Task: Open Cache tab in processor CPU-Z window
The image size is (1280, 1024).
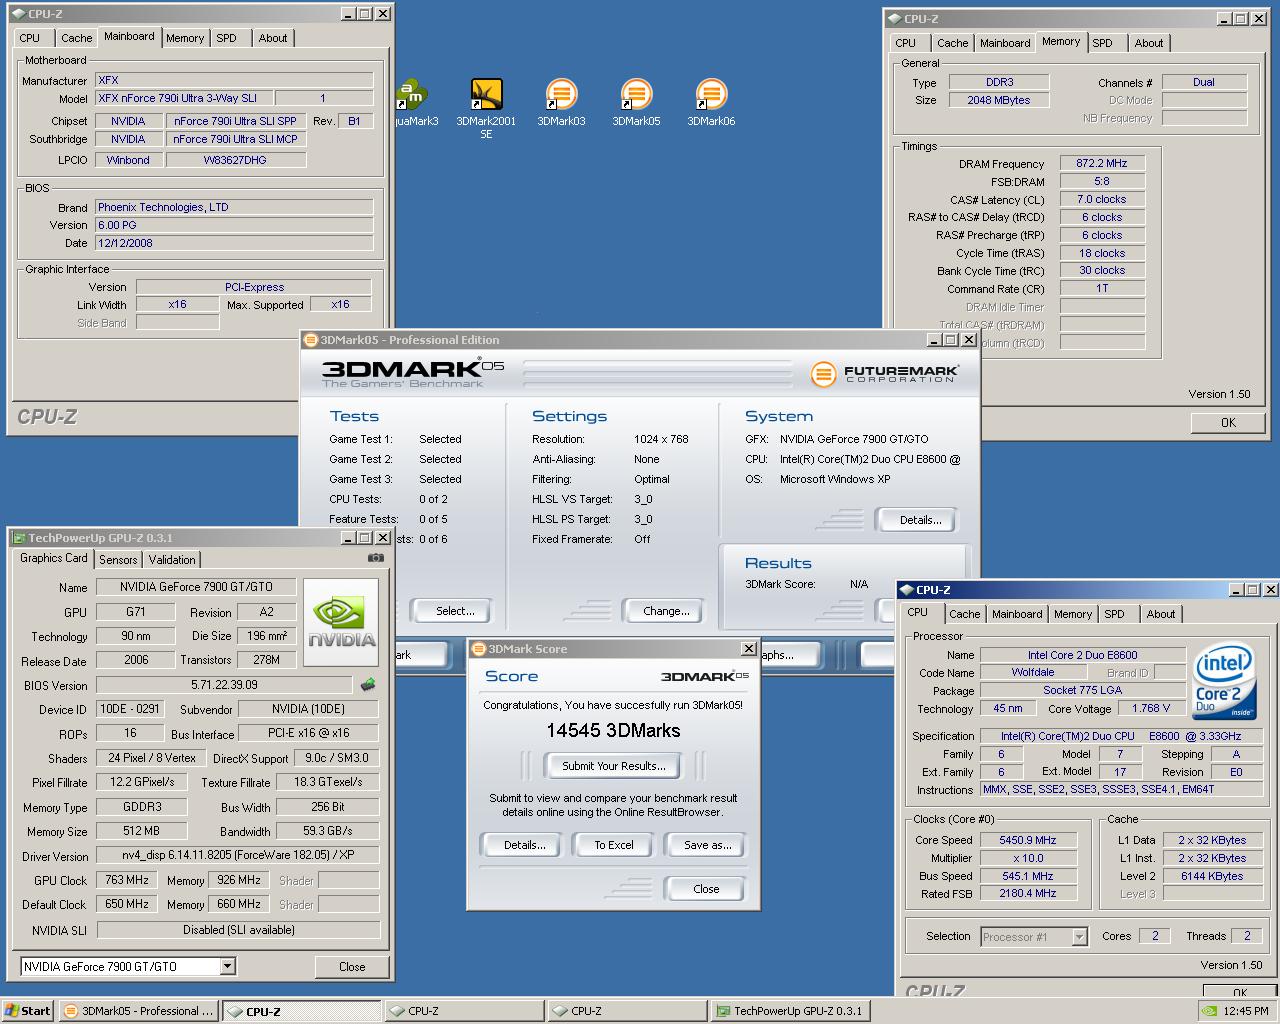Action: (x=965, y=614)
